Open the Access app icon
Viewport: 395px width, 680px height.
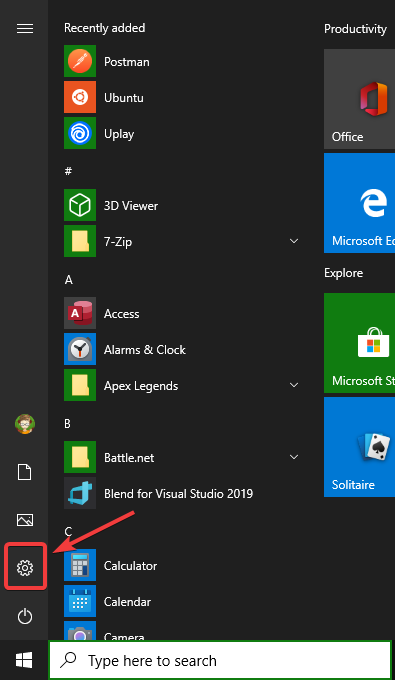coord(80,313)
